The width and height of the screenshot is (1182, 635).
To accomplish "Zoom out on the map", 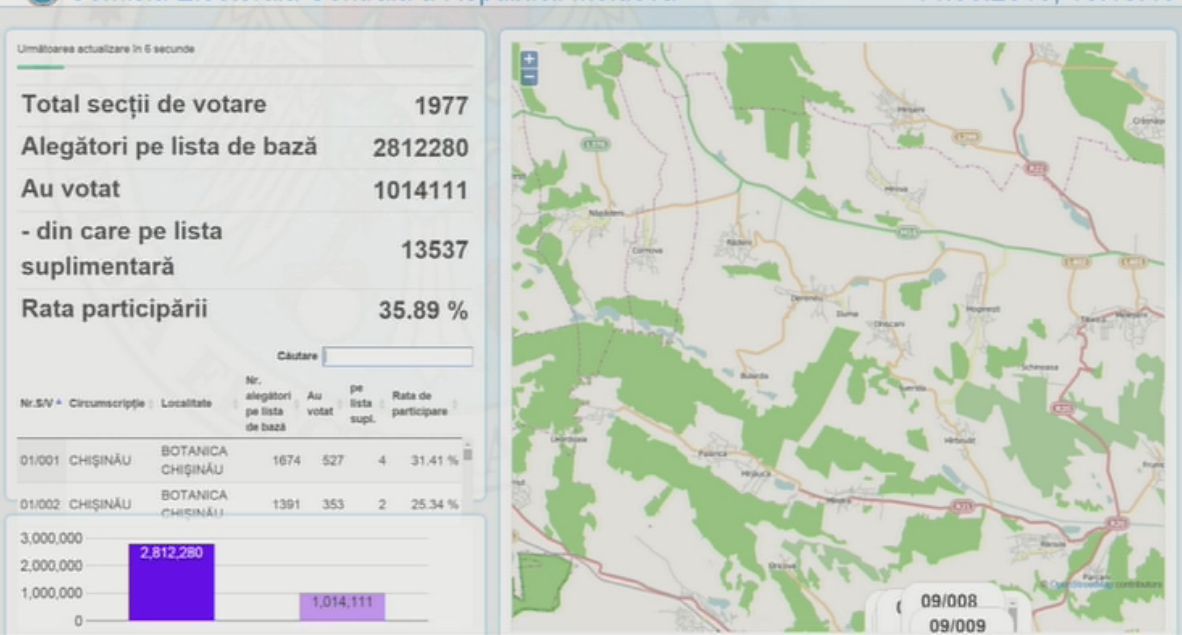I will coord(529,77).
